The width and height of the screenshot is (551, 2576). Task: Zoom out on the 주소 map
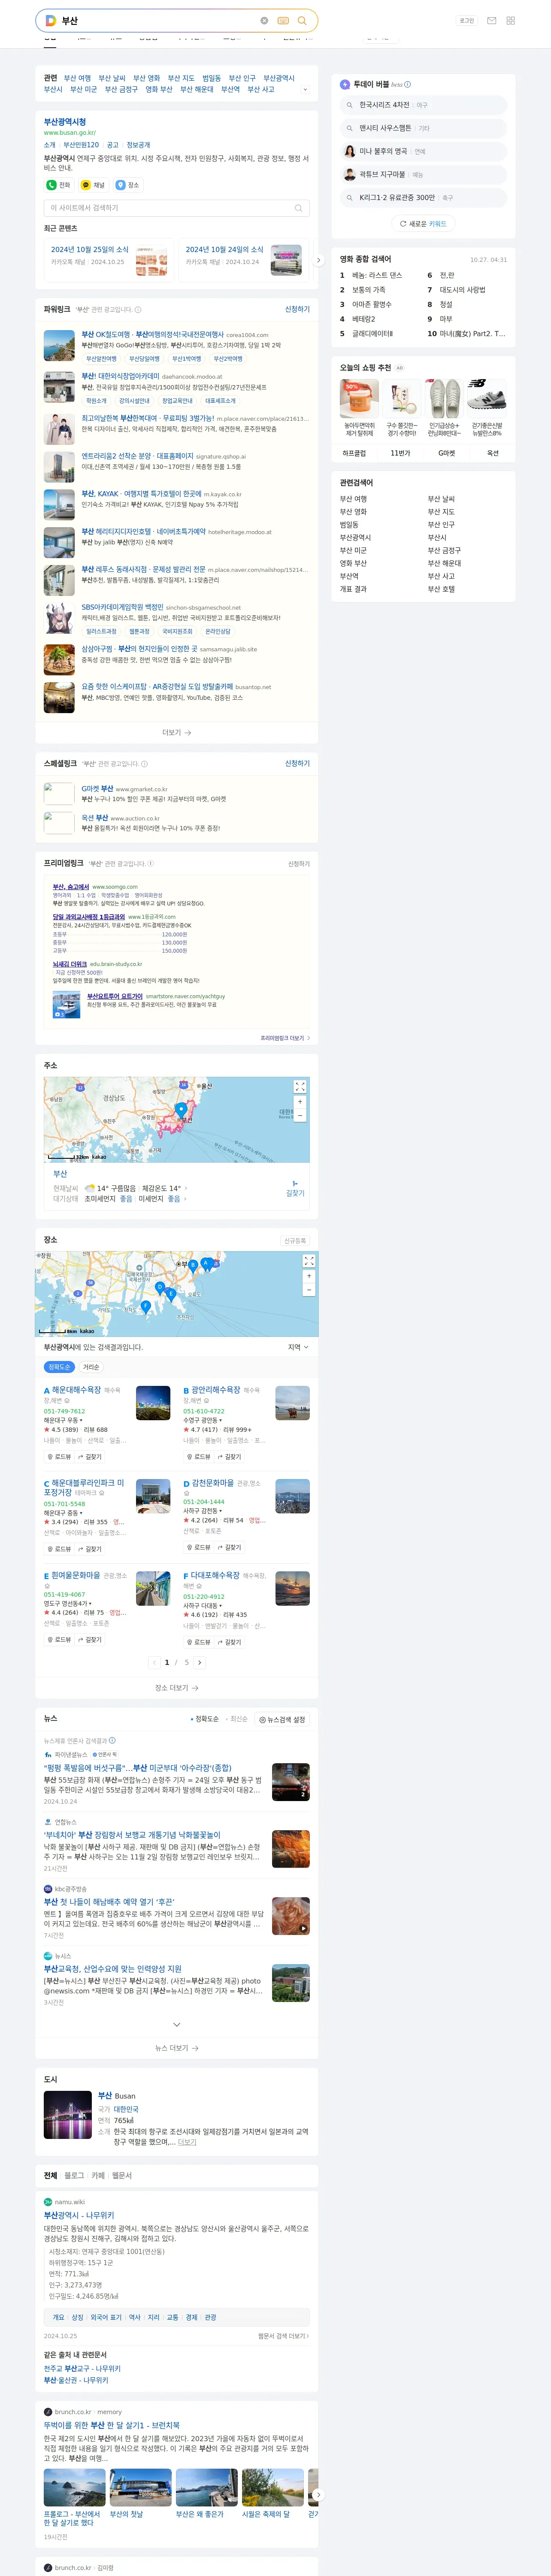coord(299,1116)
